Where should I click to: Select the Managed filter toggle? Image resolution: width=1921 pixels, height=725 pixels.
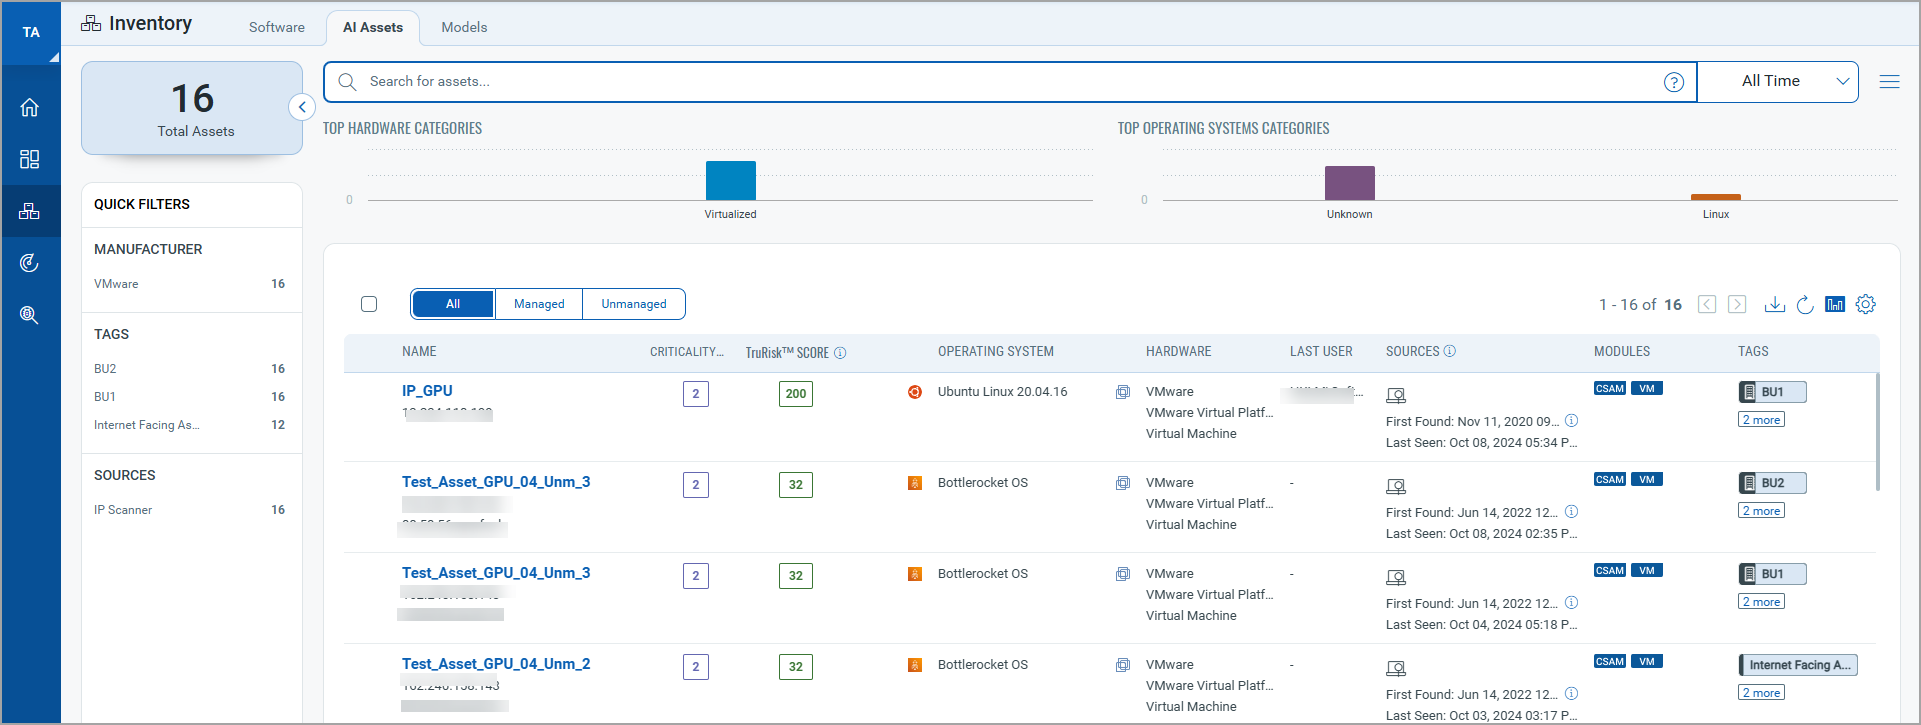538,304
